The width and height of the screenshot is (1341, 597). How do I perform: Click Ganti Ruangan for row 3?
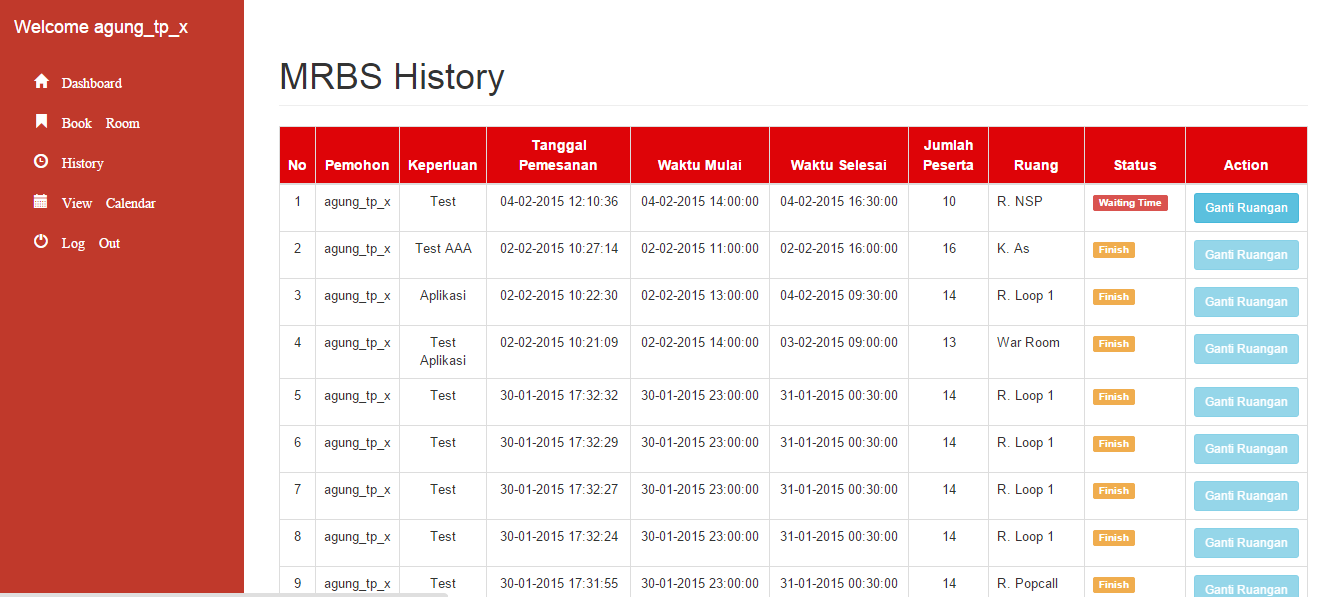coord(1246,302)
